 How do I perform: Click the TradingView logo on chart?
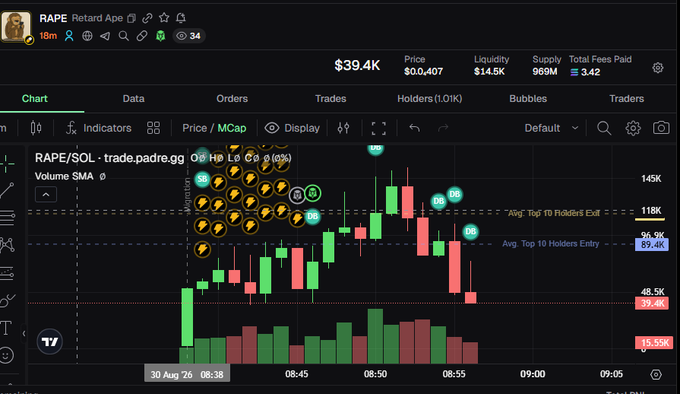click(x=49, y=342)
